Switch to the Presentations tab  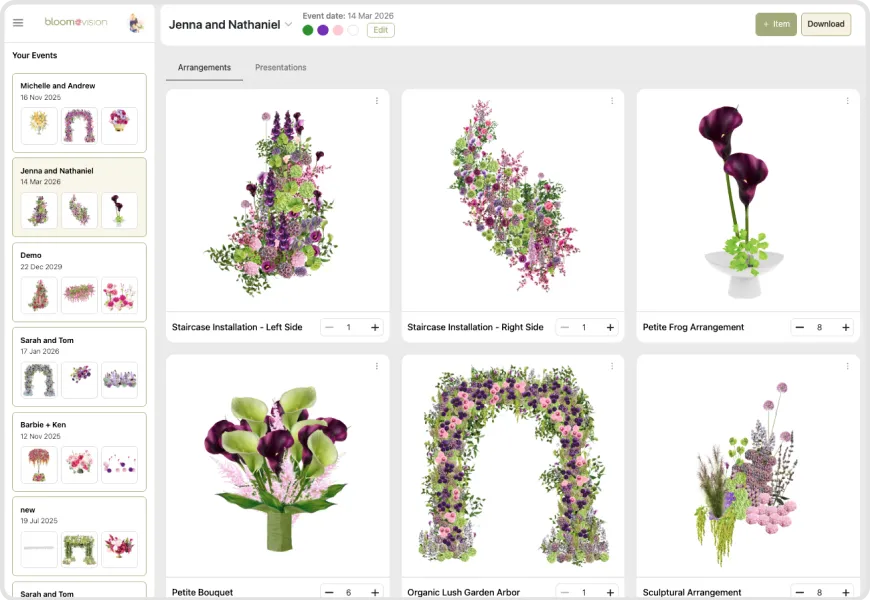pyautogui.click(x=281, y=67)
